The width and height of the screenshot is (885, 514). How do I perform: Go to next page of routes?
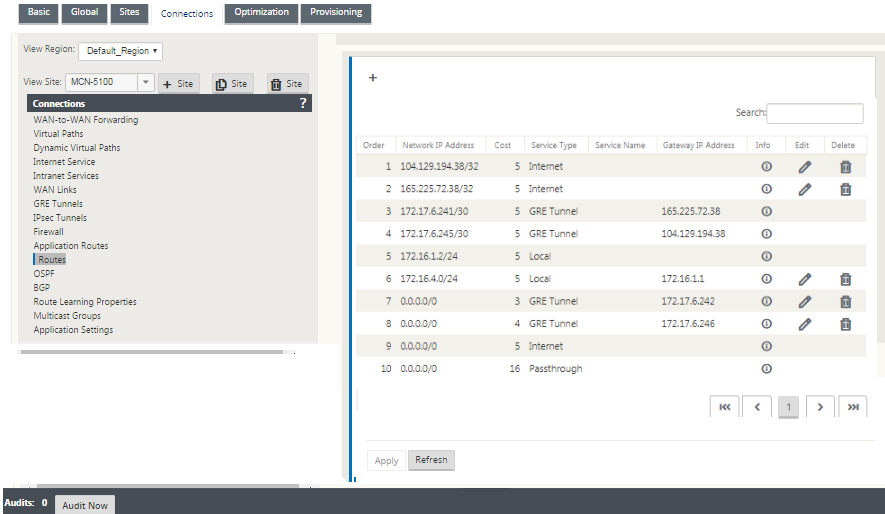coord(820,407)
